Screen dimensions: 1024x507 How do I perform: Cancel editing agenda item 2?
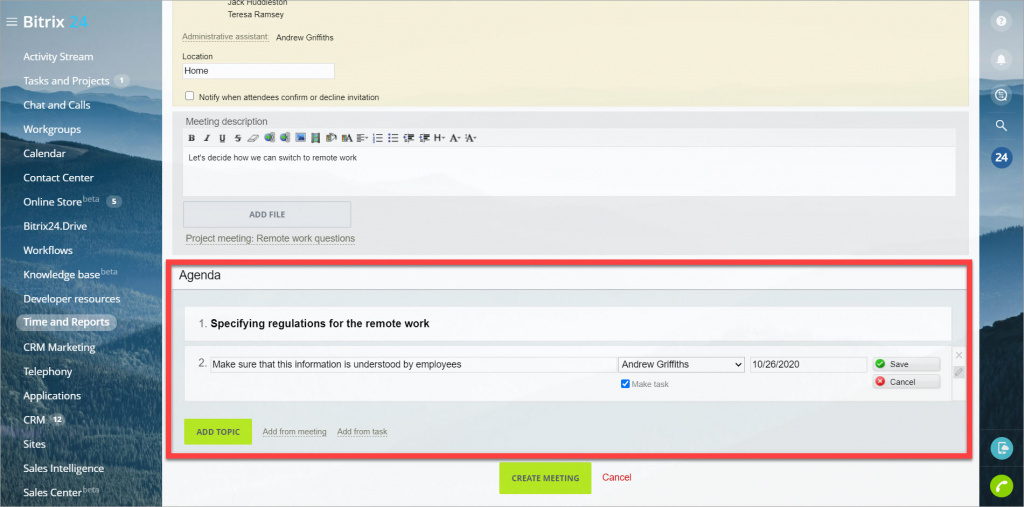(906, 382)
